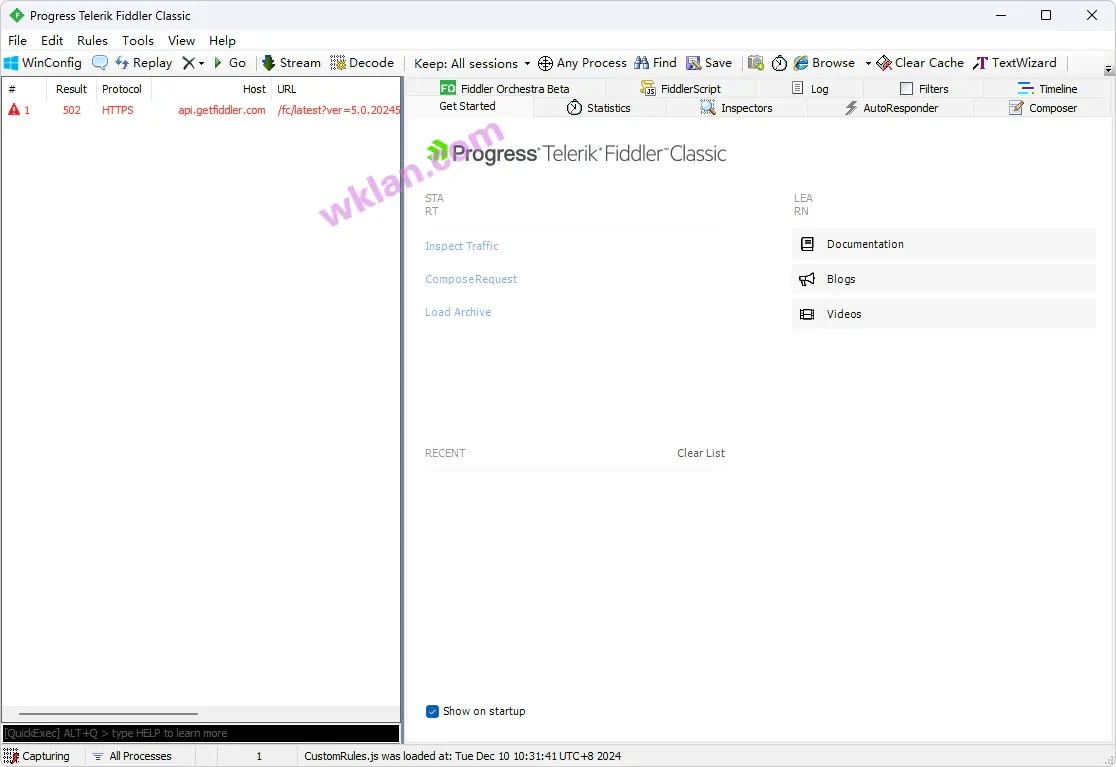
Task: Click the Clear Cache toolbar button
Action: point(920,63)
